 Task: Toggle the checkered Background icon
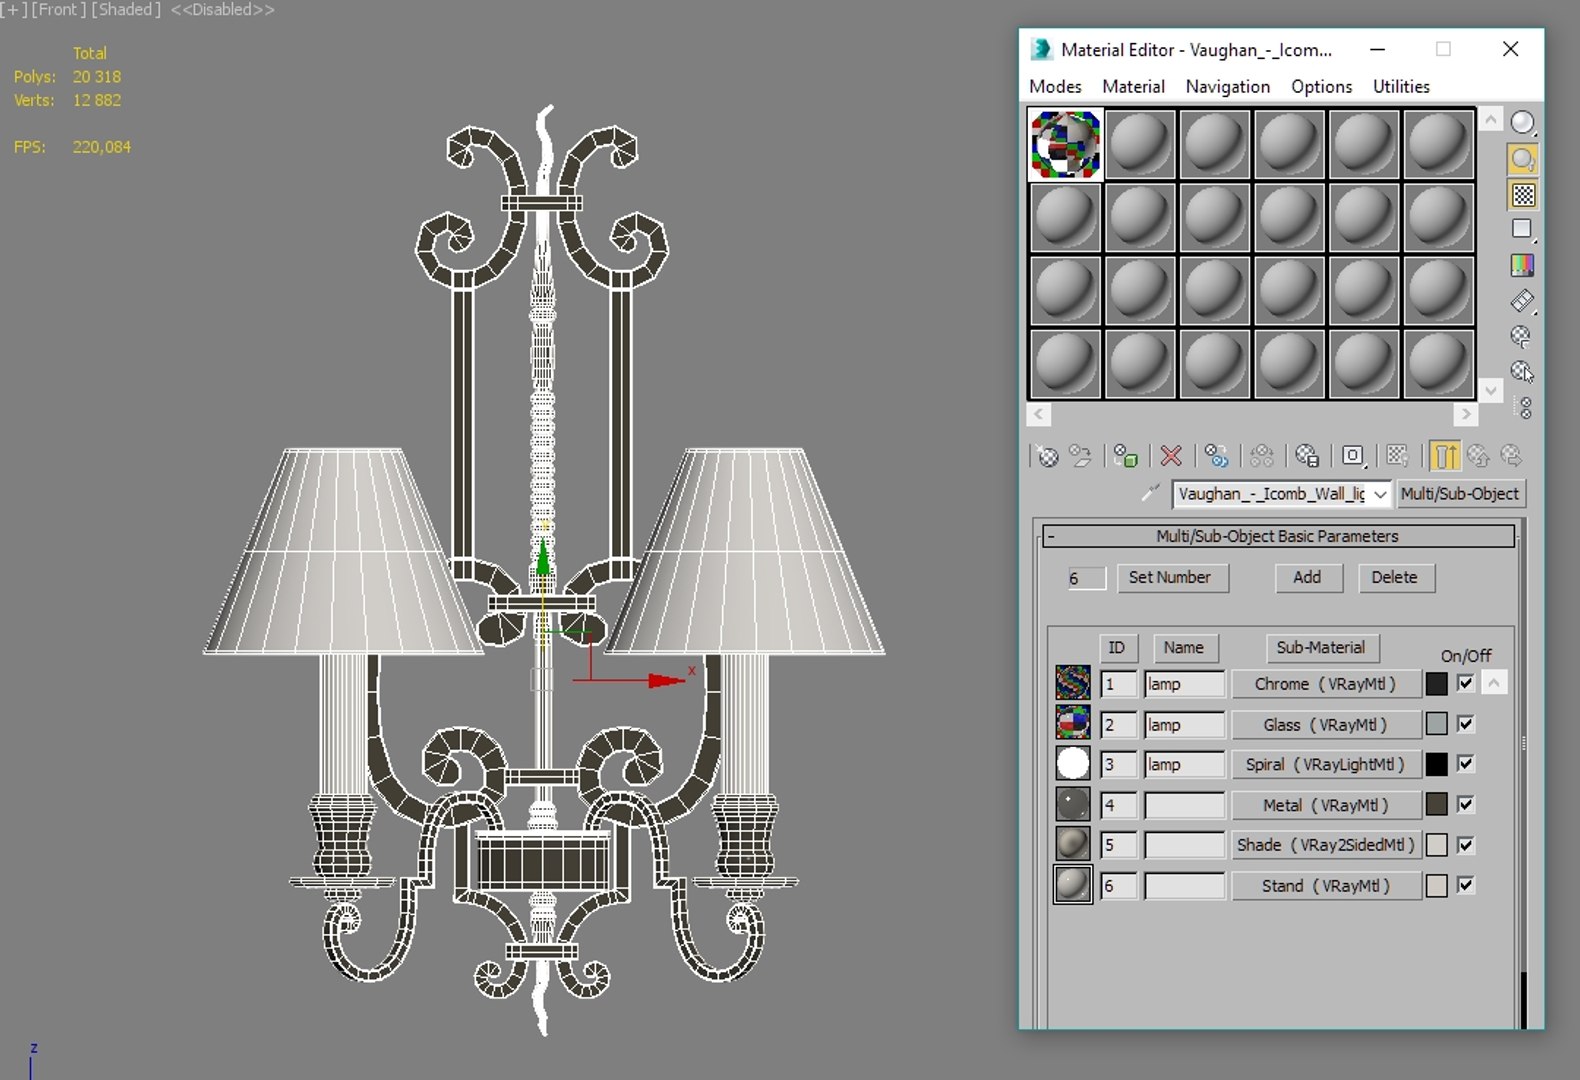tap(1522, 195)
